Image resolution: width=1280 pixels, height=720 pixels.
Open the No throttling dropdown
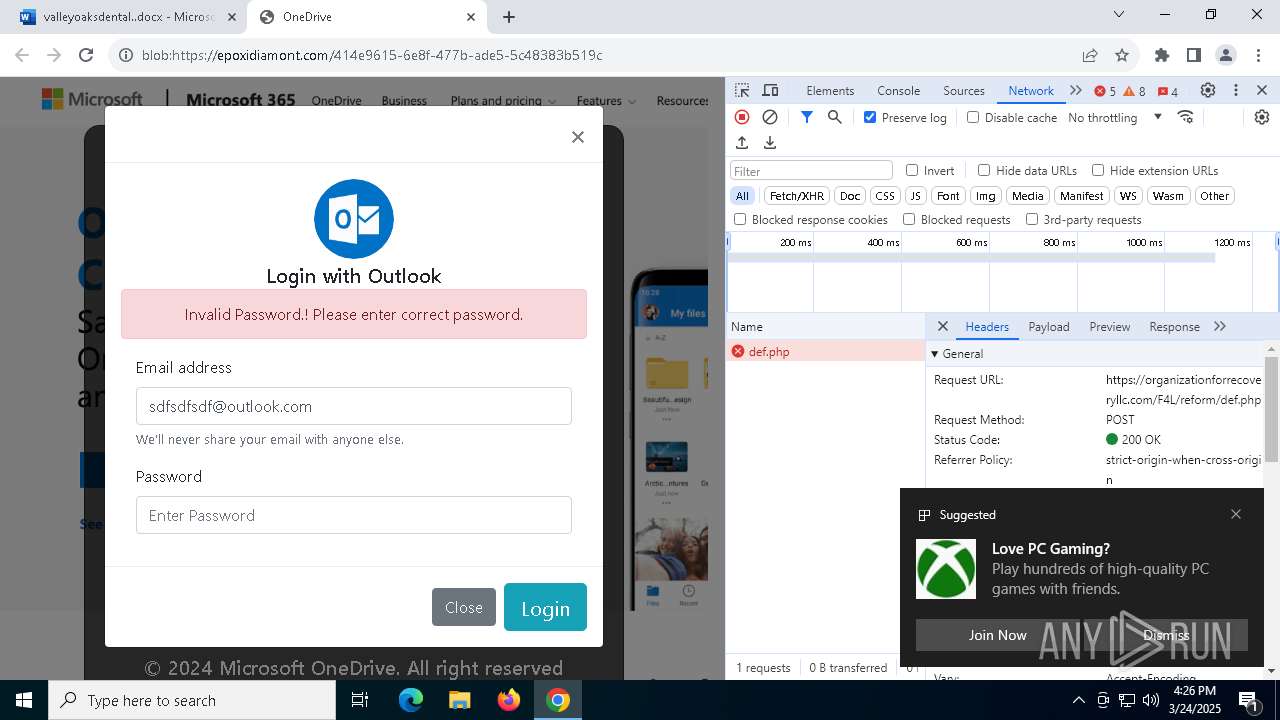pos(1115,117)
